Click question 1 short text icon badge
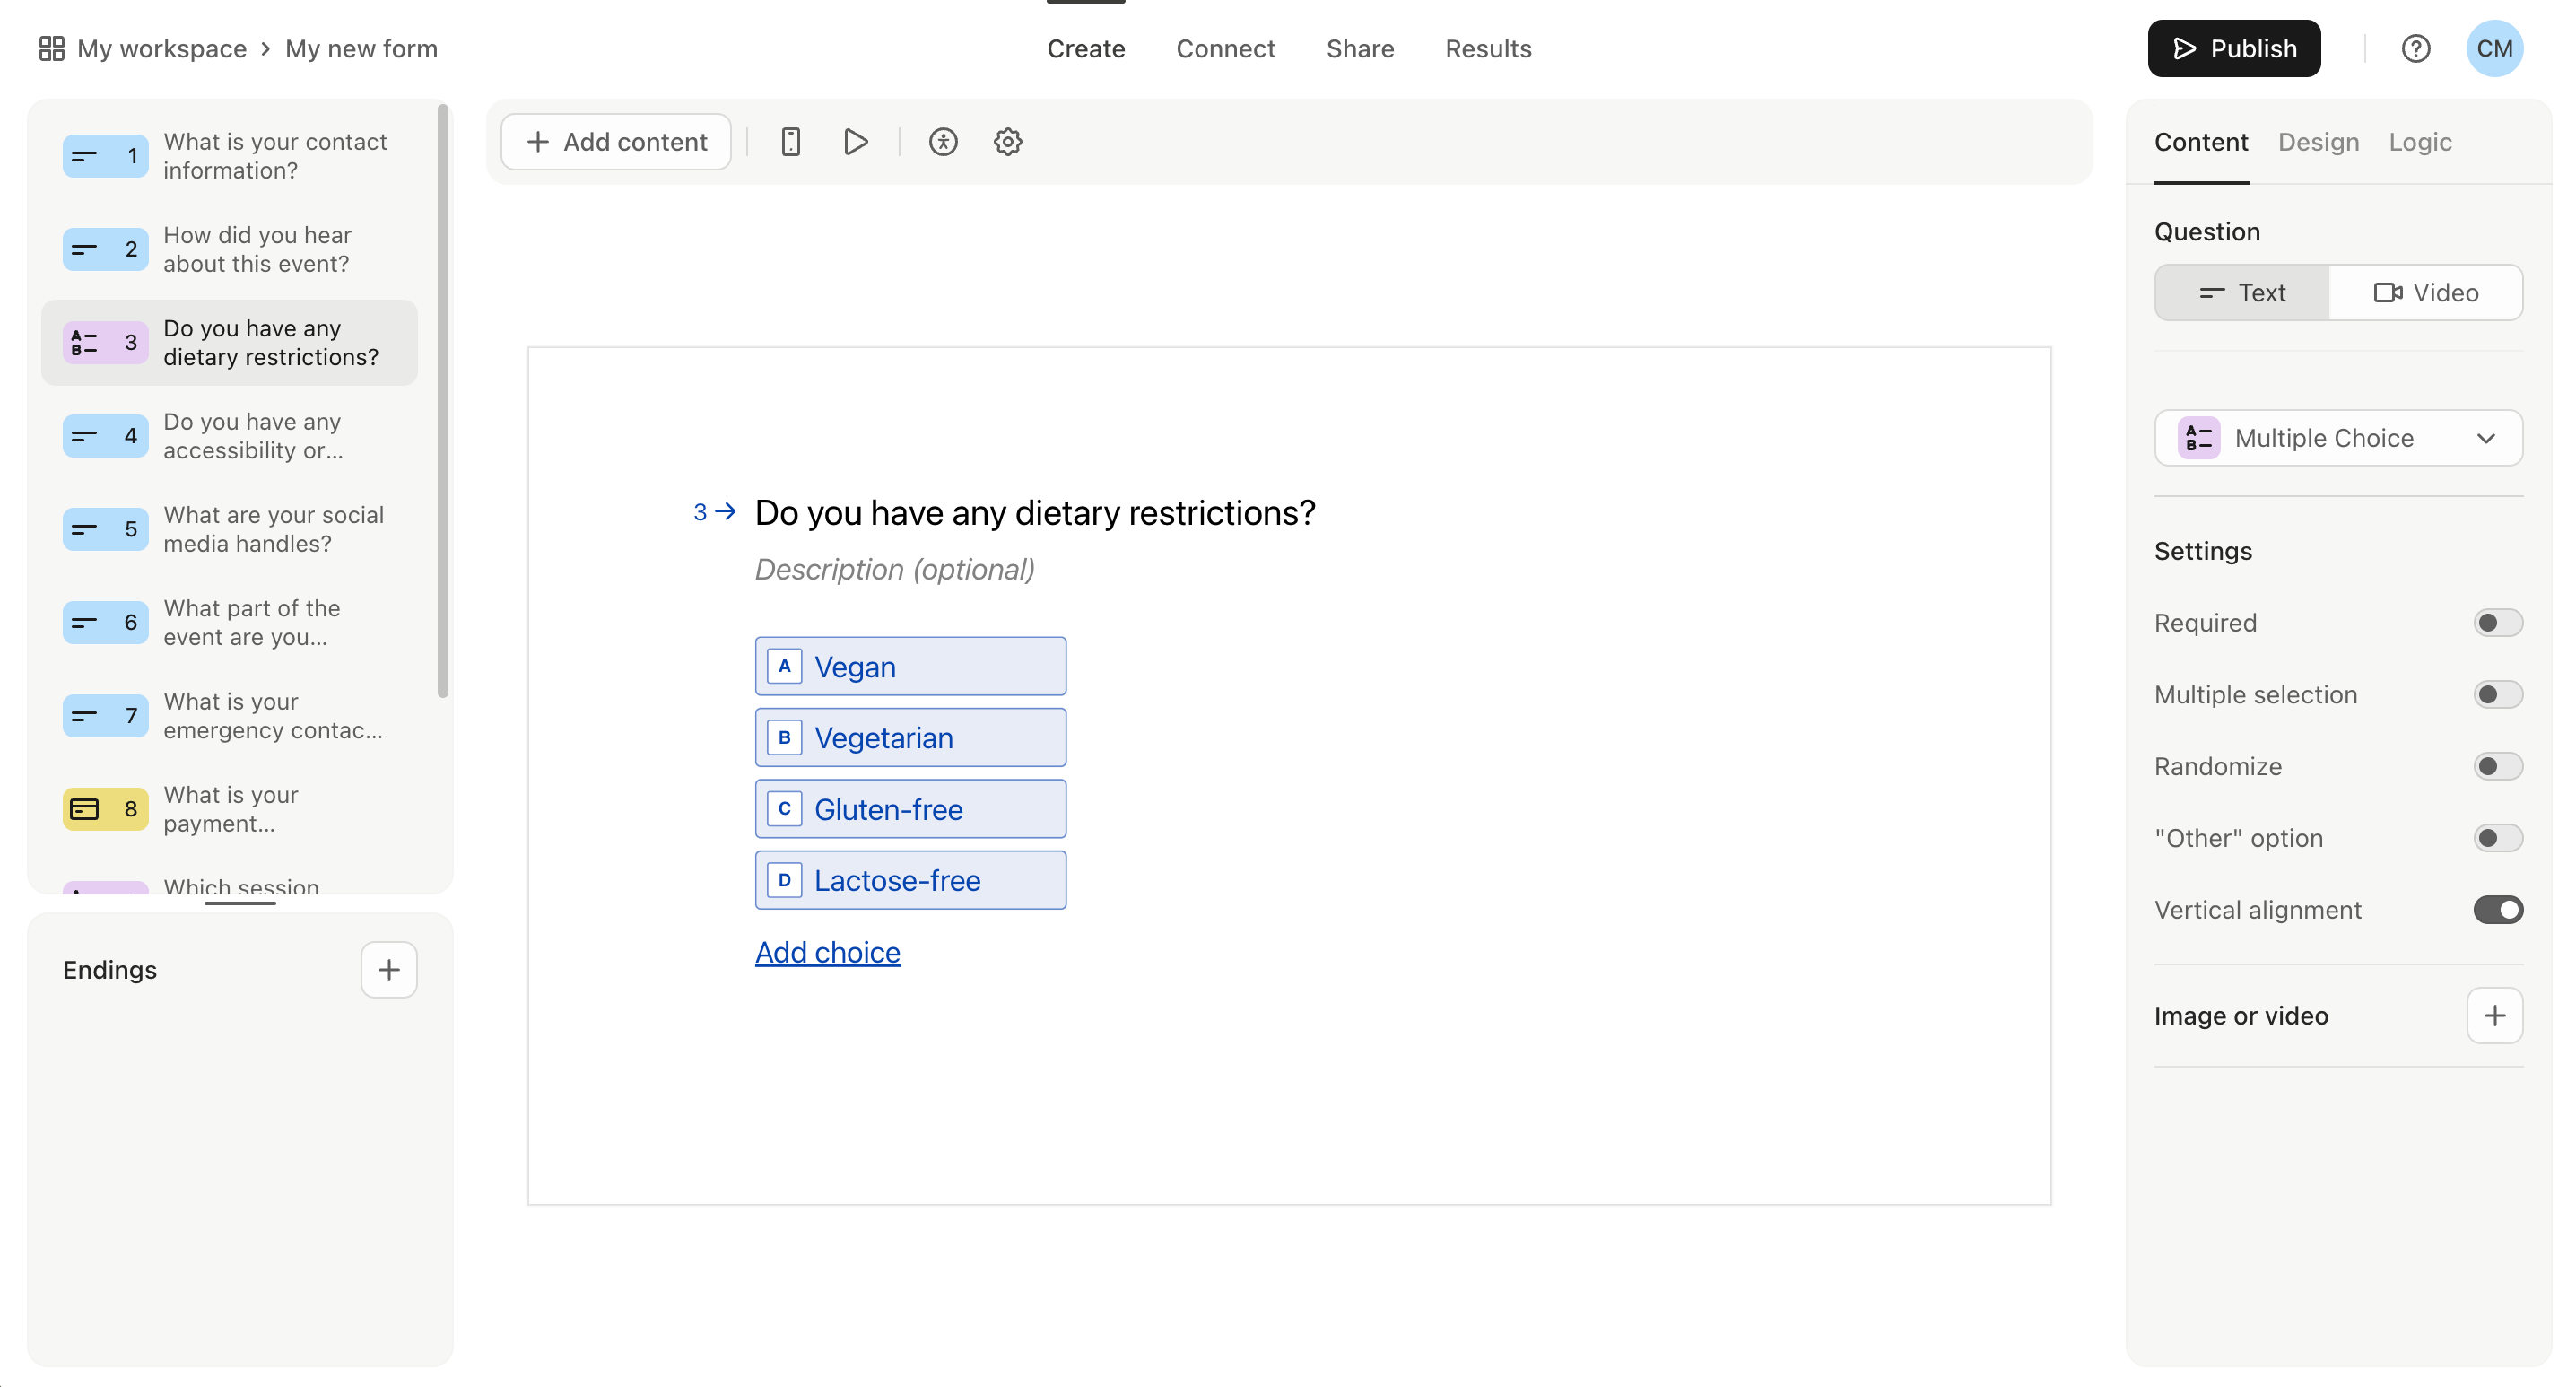 (105, 156)
